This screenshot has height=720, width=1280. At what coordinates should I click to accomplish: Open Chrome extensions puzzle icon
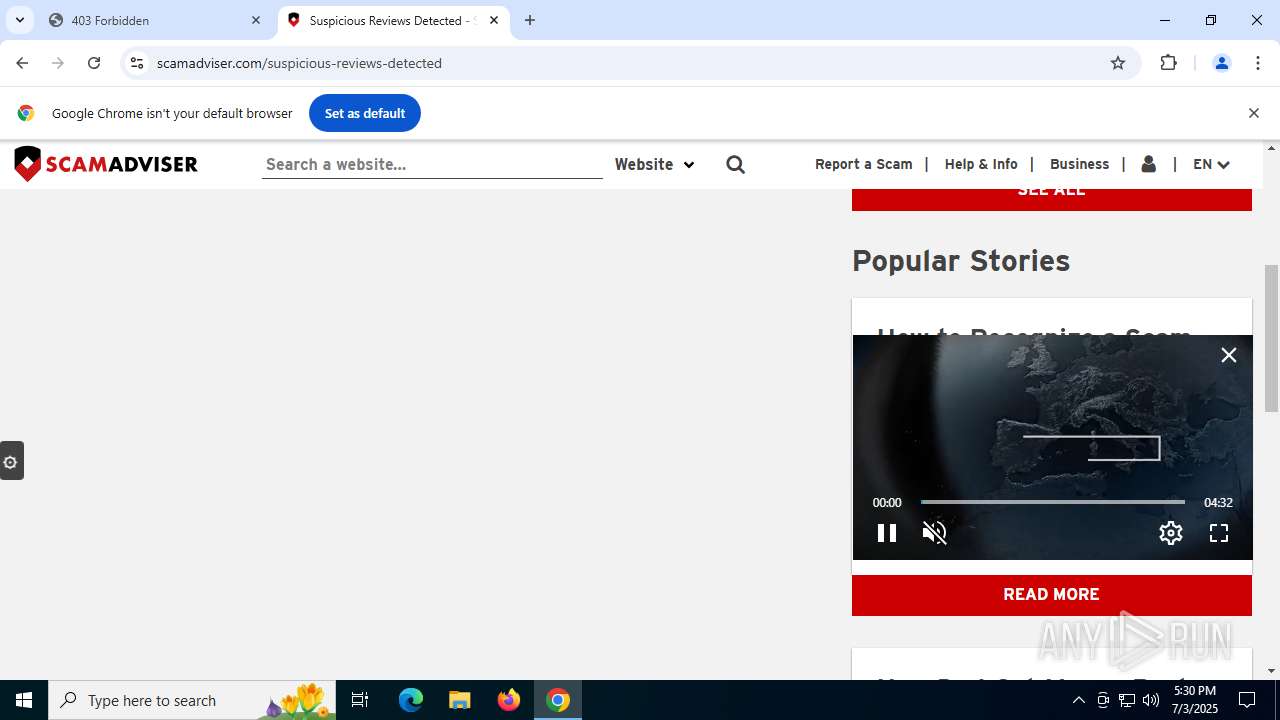(x=1169, y=63)
